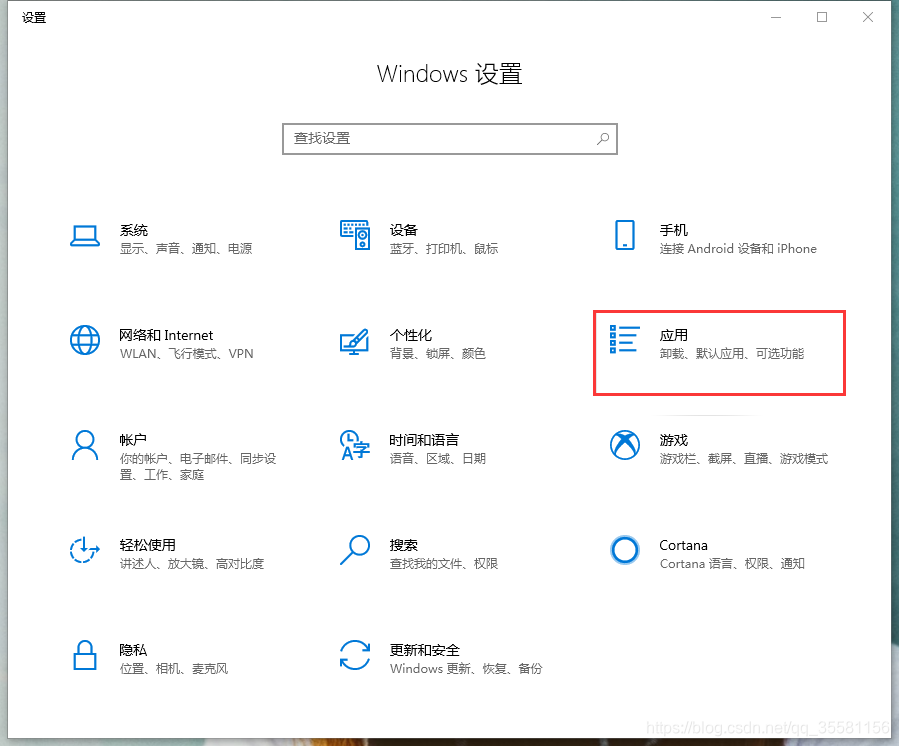Open the 游戏 settings title
899x746 pixels.
point(674,440)
